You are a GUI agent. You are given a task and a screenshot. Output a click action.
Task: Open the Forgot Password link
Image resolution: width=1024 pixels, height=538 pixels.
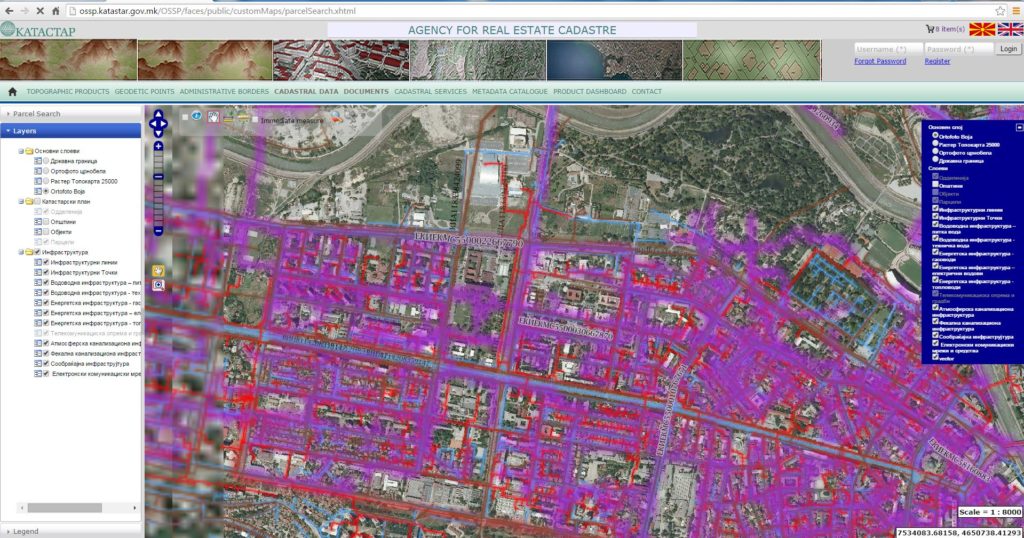tap(880, 61)
